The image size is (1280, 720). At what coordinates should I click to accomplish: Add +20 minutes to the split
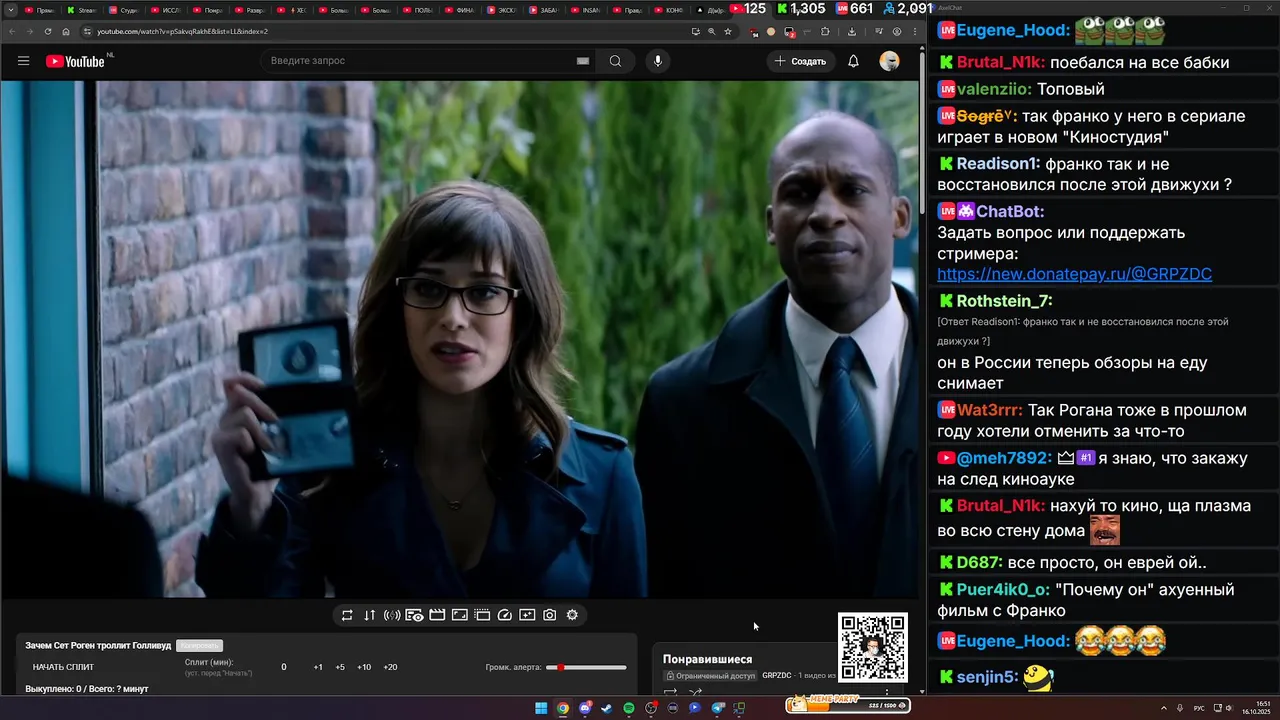(390, 667)
